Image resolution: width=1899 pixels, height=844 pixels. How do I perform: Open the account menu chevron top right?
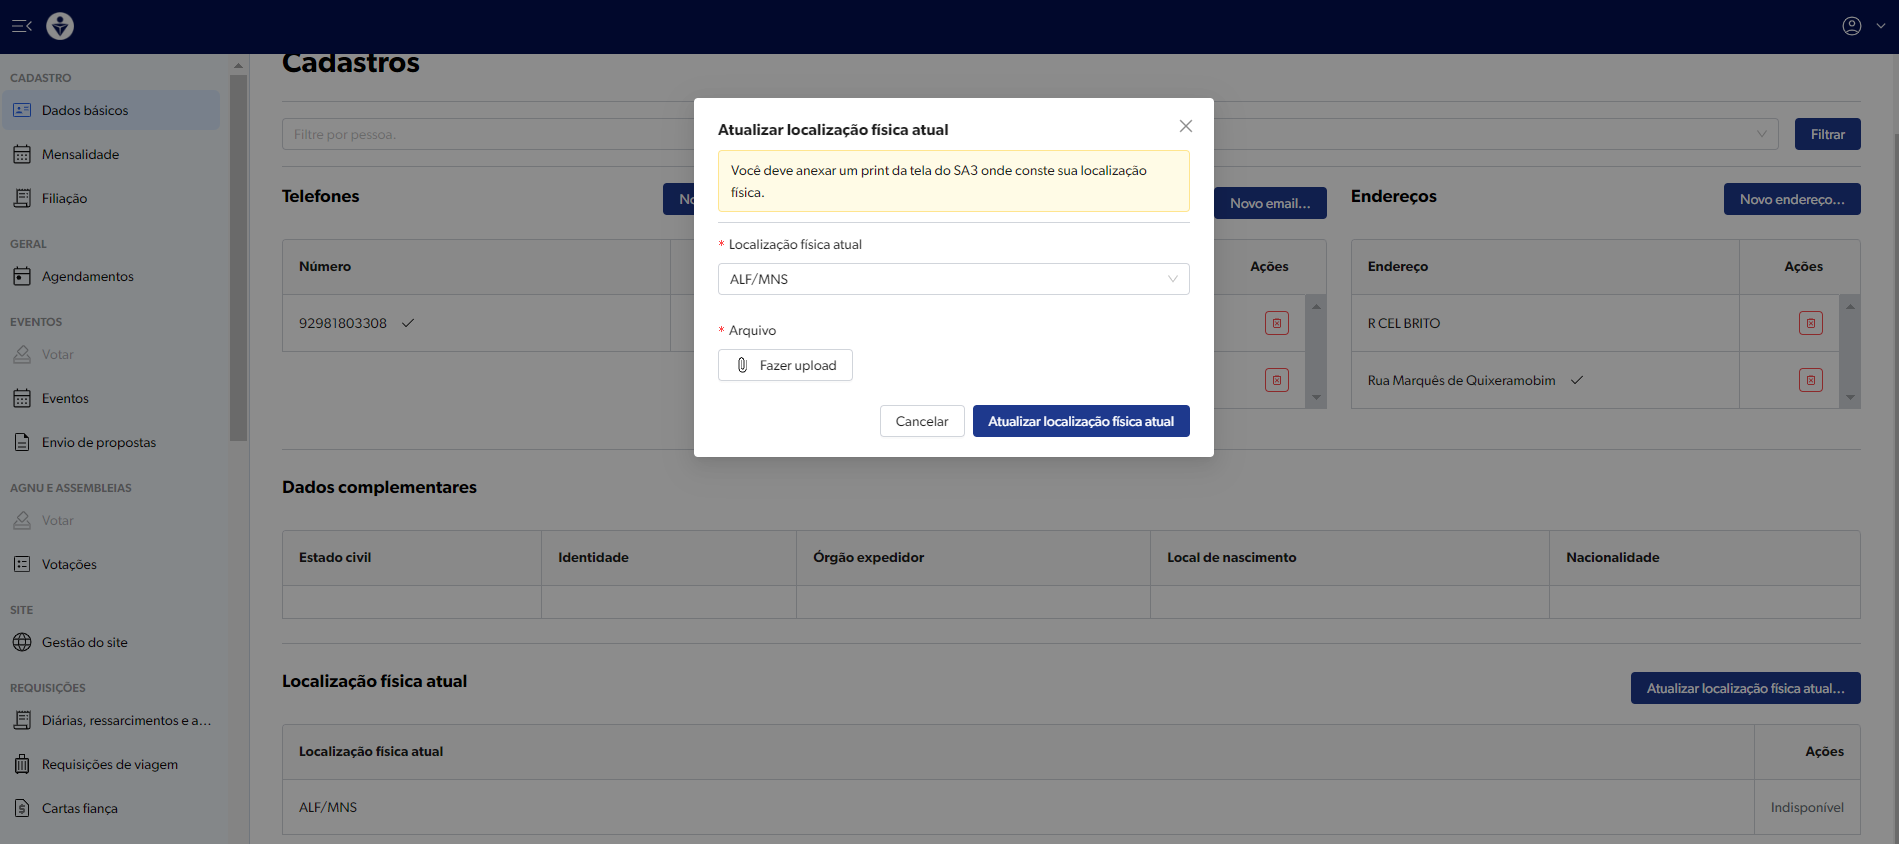(1880, 26)
